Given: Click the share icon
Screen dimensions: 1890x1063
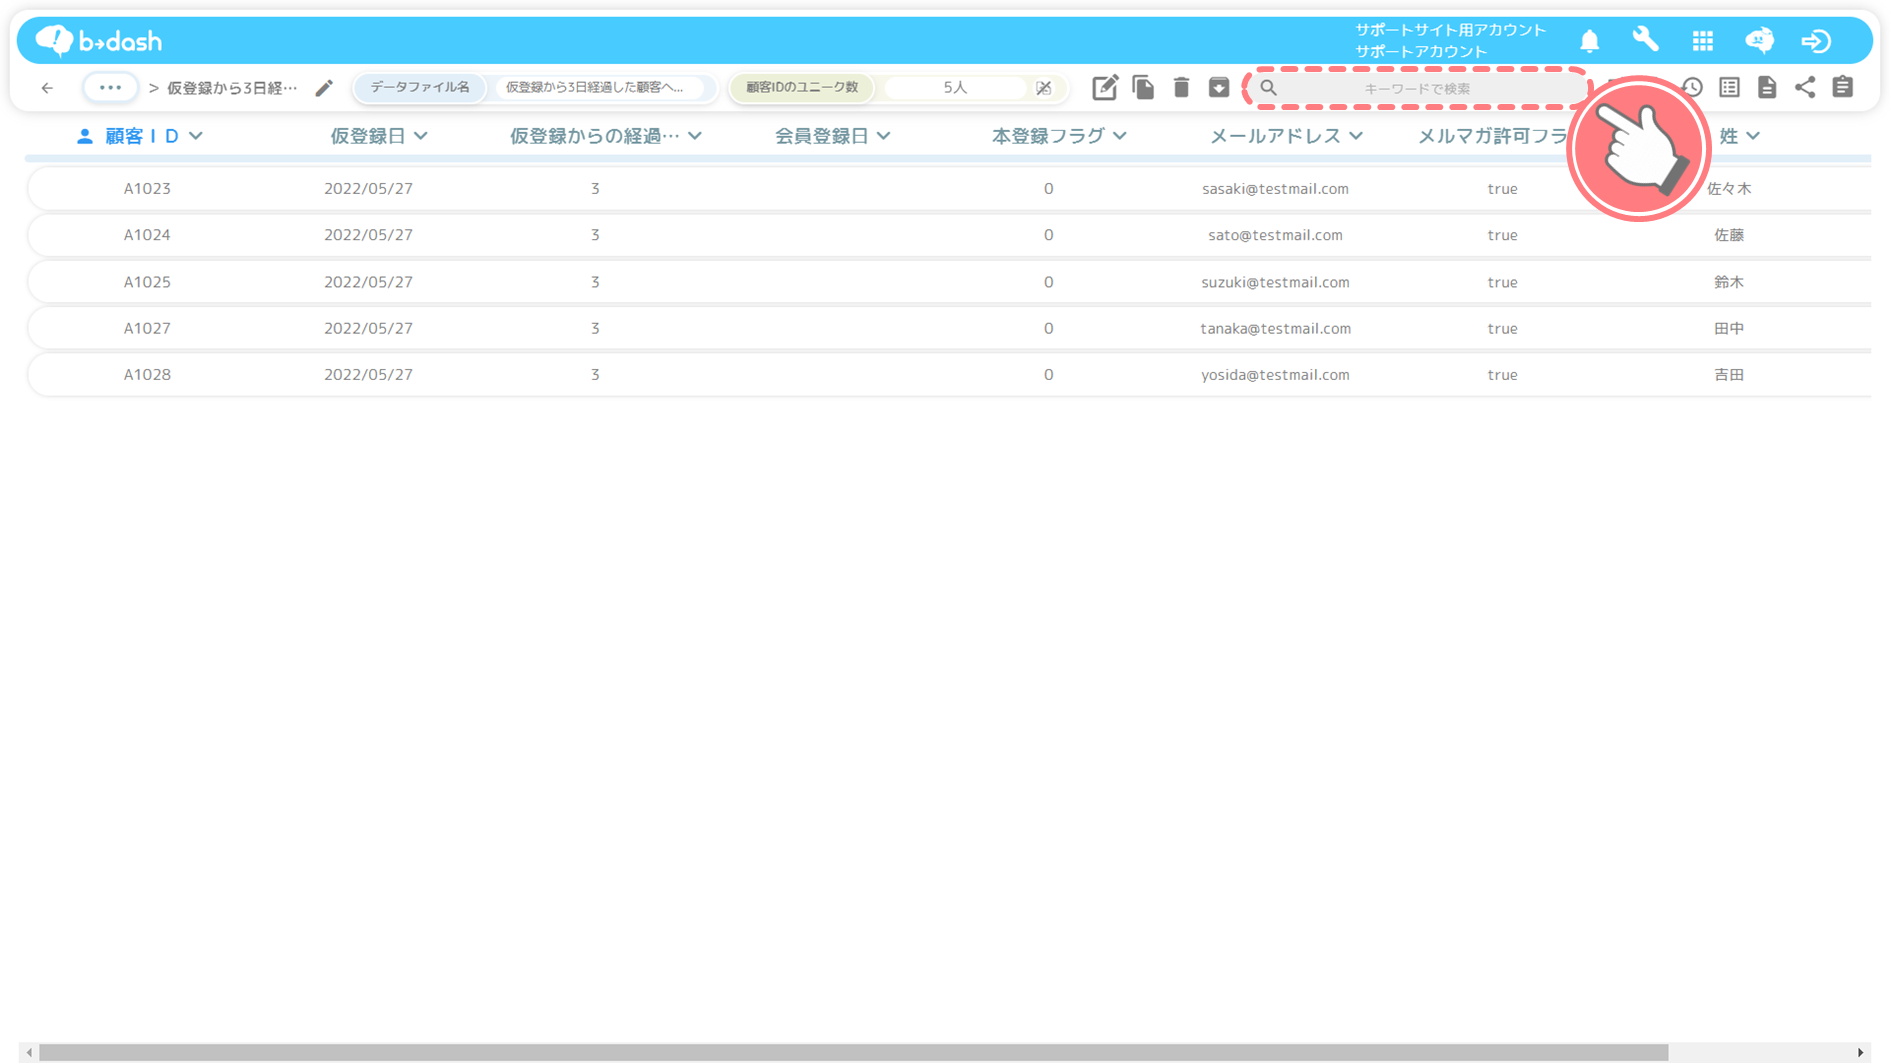Looking at the screenshot, I should click(x=1805, y=88).
